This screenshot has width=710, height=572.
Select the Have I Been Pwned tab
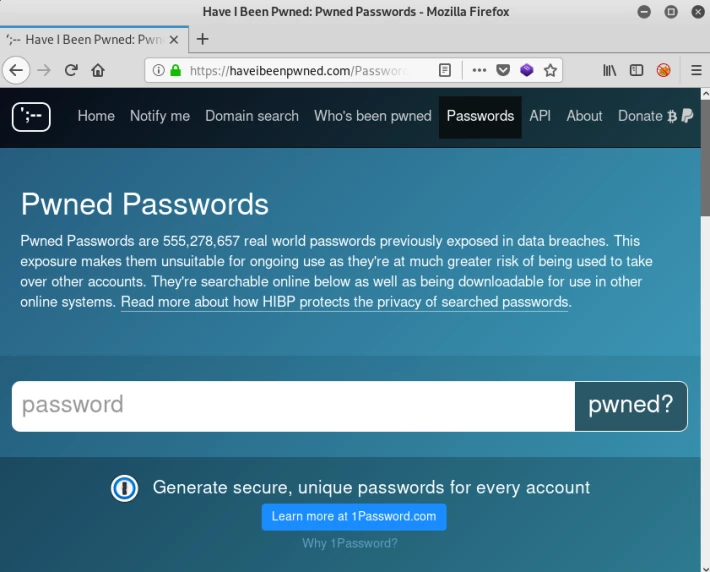tap(94, 40)
